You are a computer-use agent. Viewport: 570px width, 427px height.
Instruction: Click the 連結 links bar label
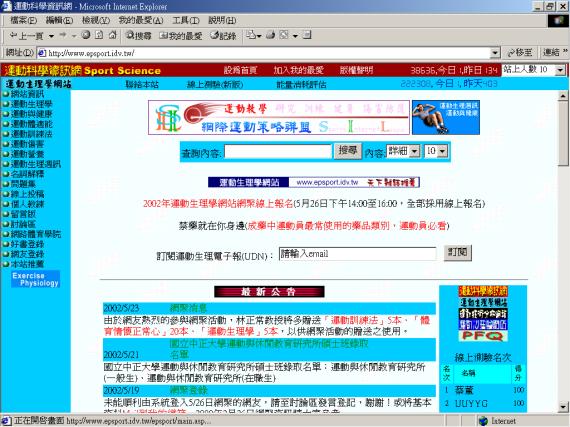[551, 53]
